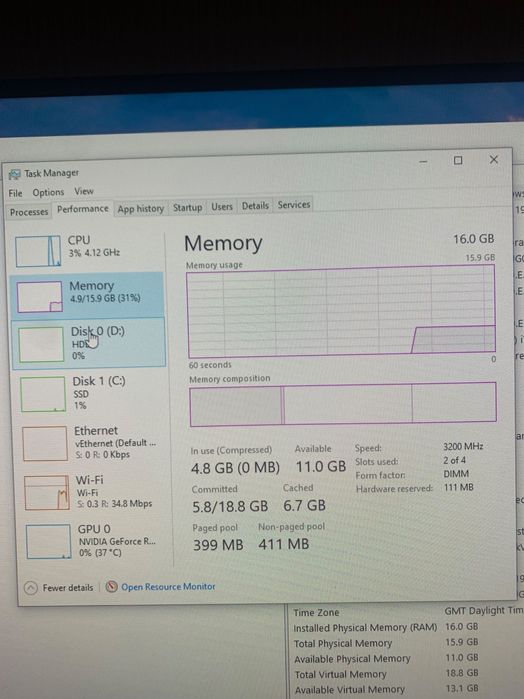524x699 pixels.
Task: Click the Task Manager title bar icon
Action: [x=15, y=174]
